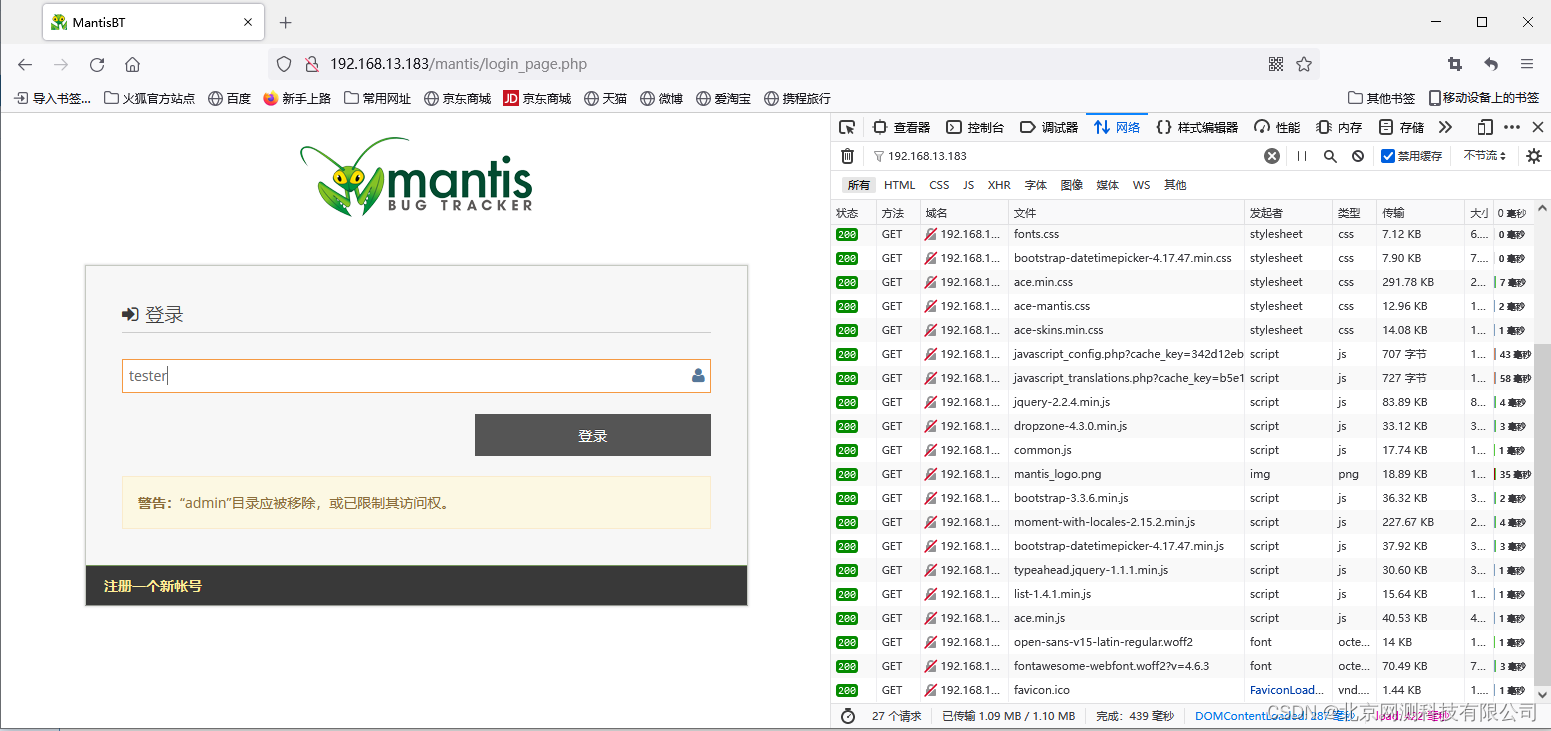
Task: Switch to the 样式编辑器 tab
Action: 1197,127
